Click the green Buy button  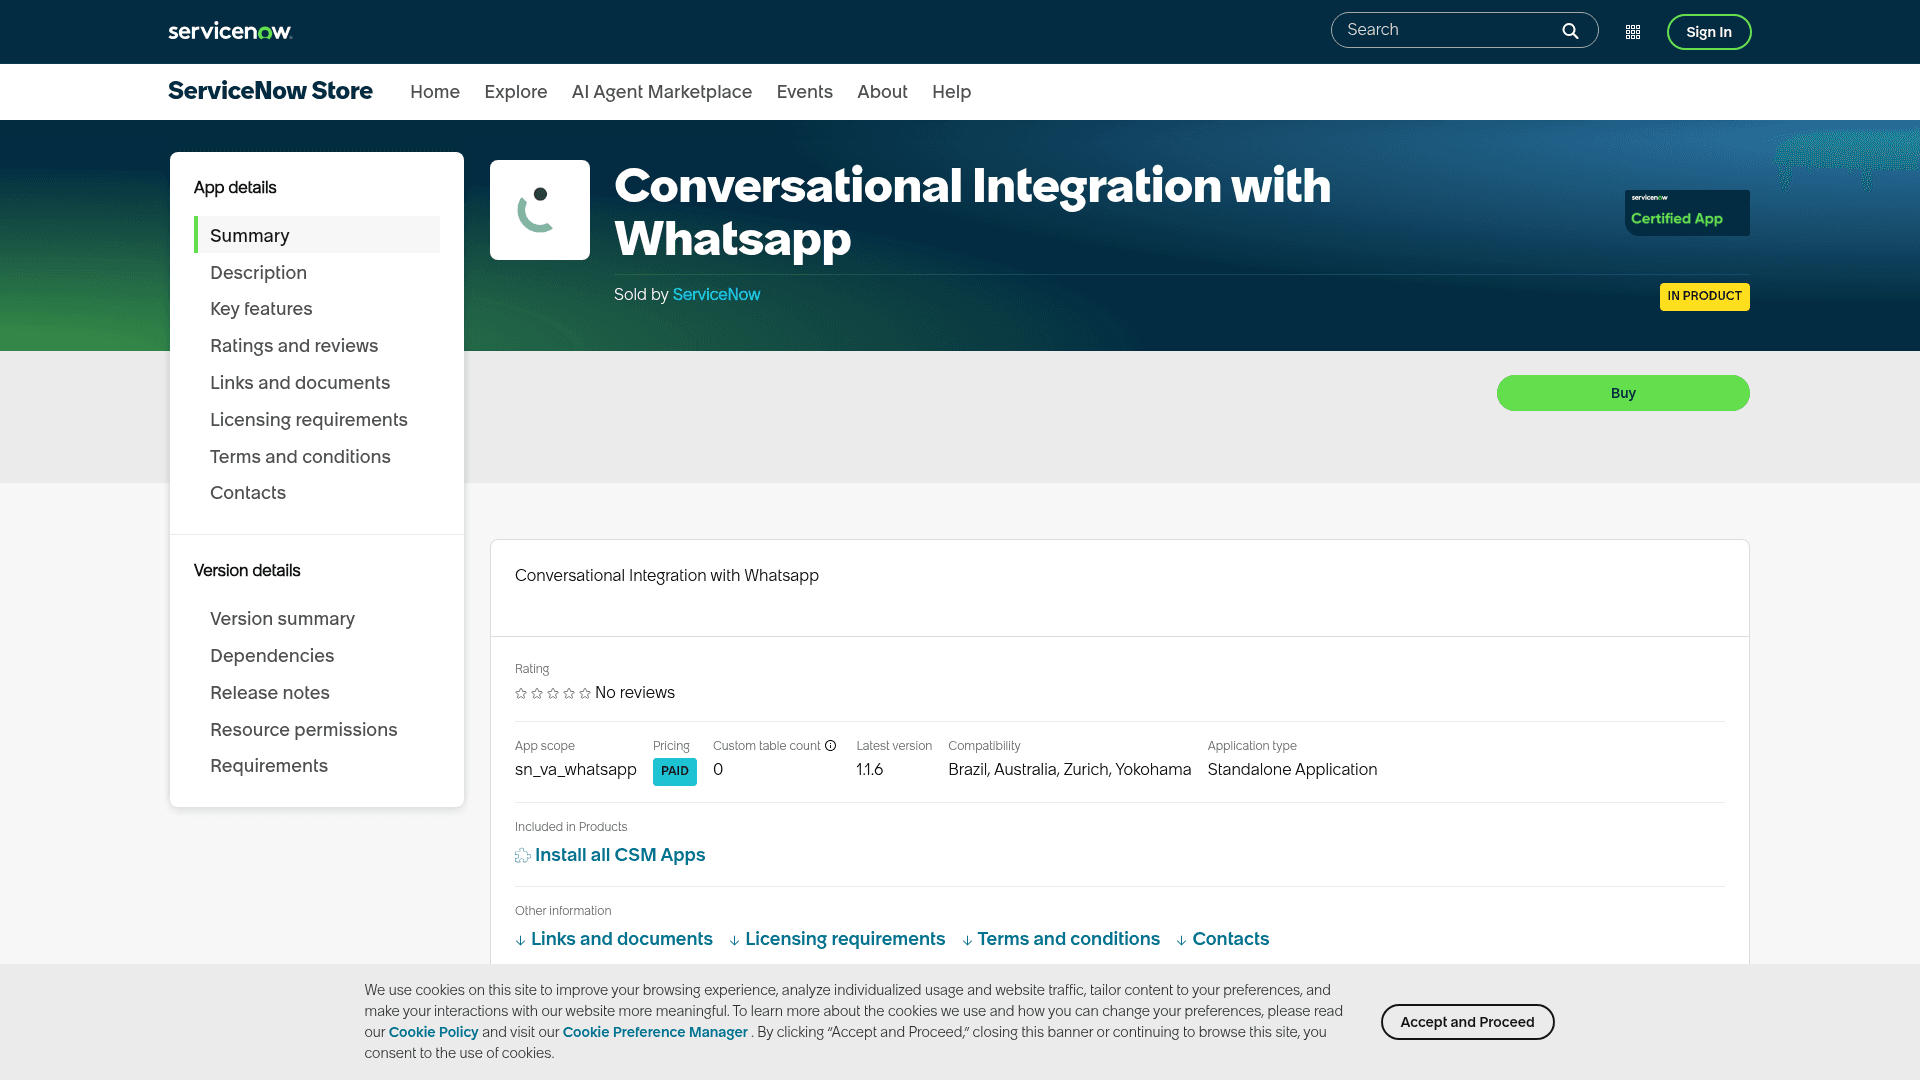point(1623,393)
